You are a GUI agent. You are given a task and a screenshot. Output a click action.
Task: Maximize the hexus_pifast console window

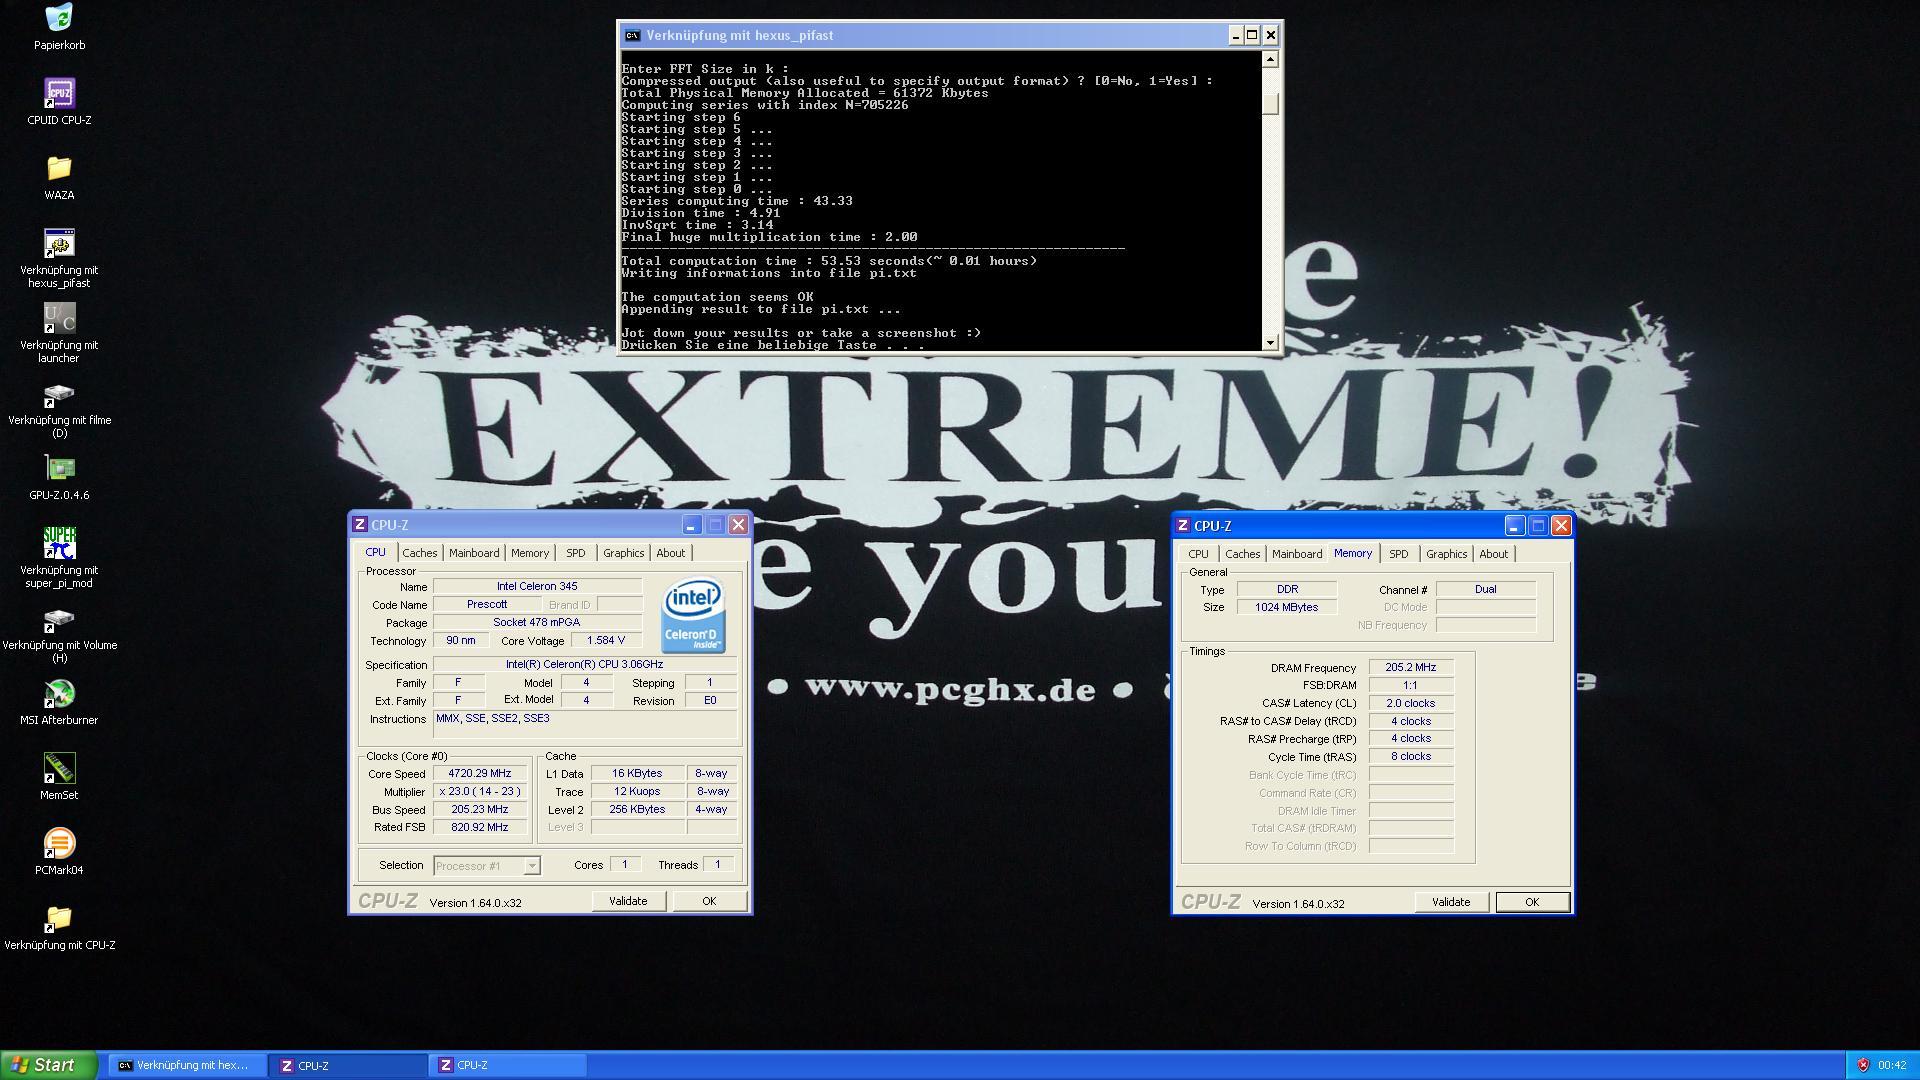(x=1252, y=35)
